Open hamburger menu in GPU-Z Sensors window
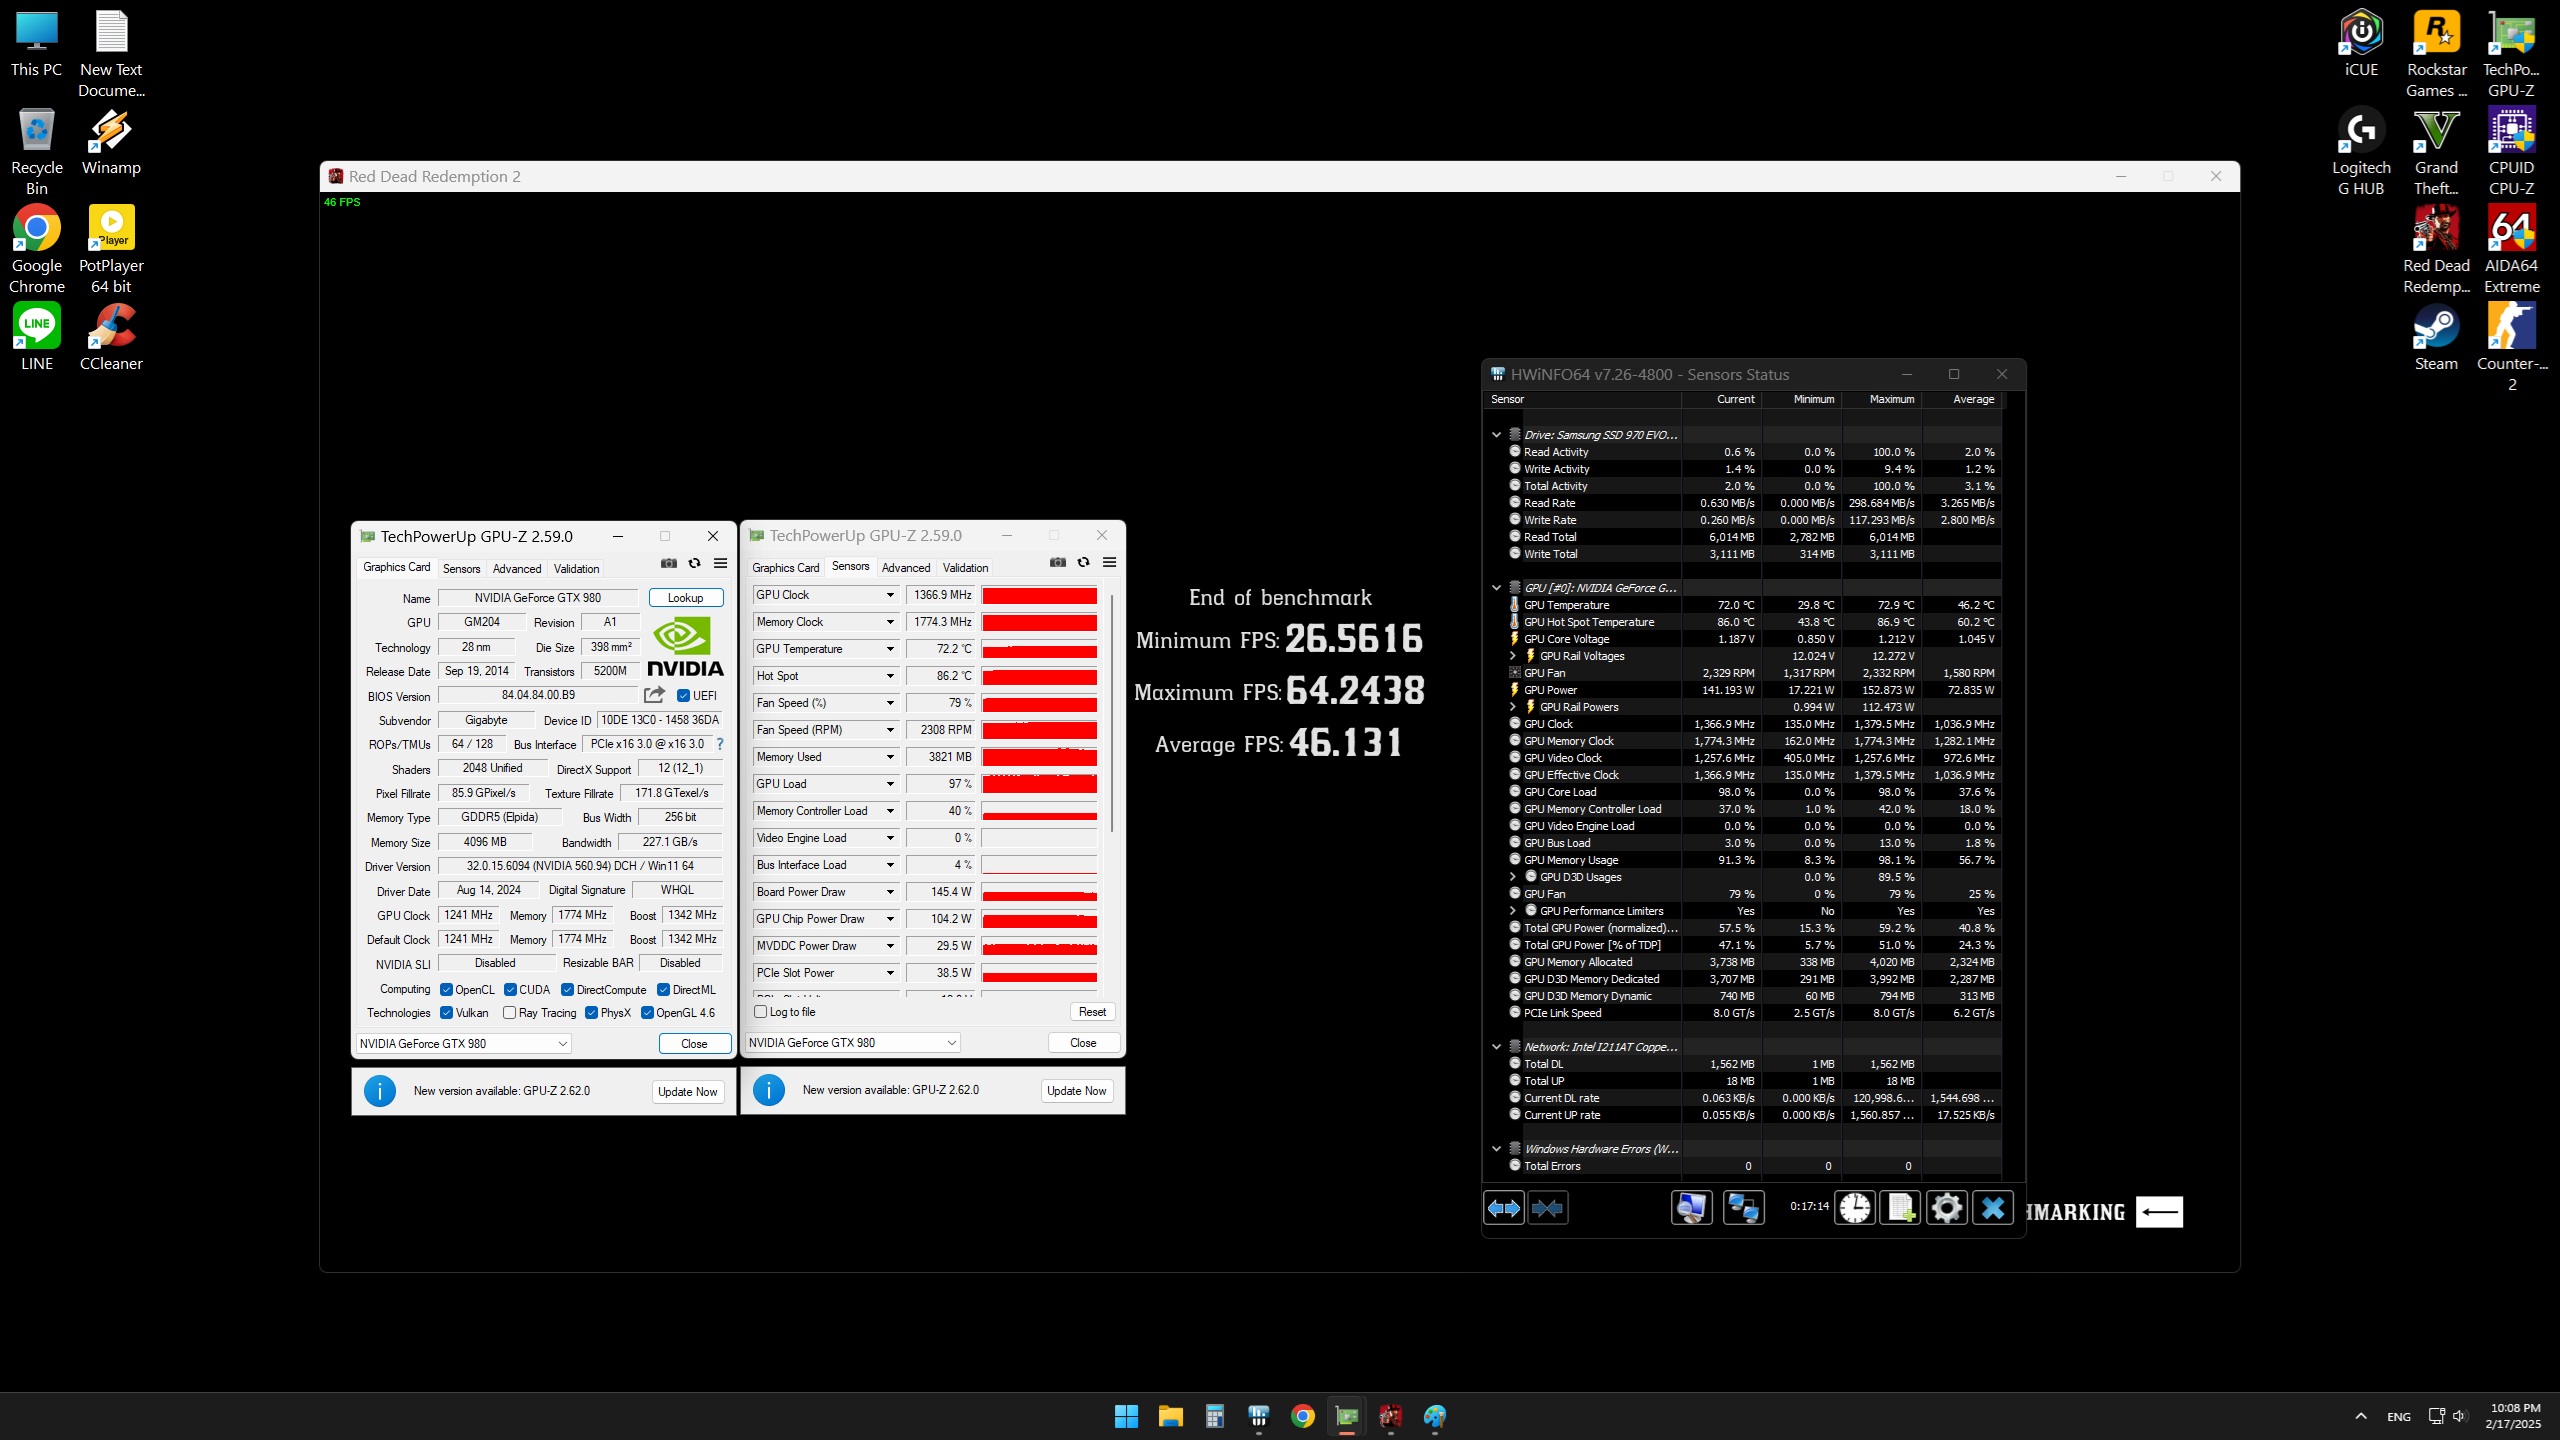The height and width of the screenshot is (1440, 2560). (1109, 562)
